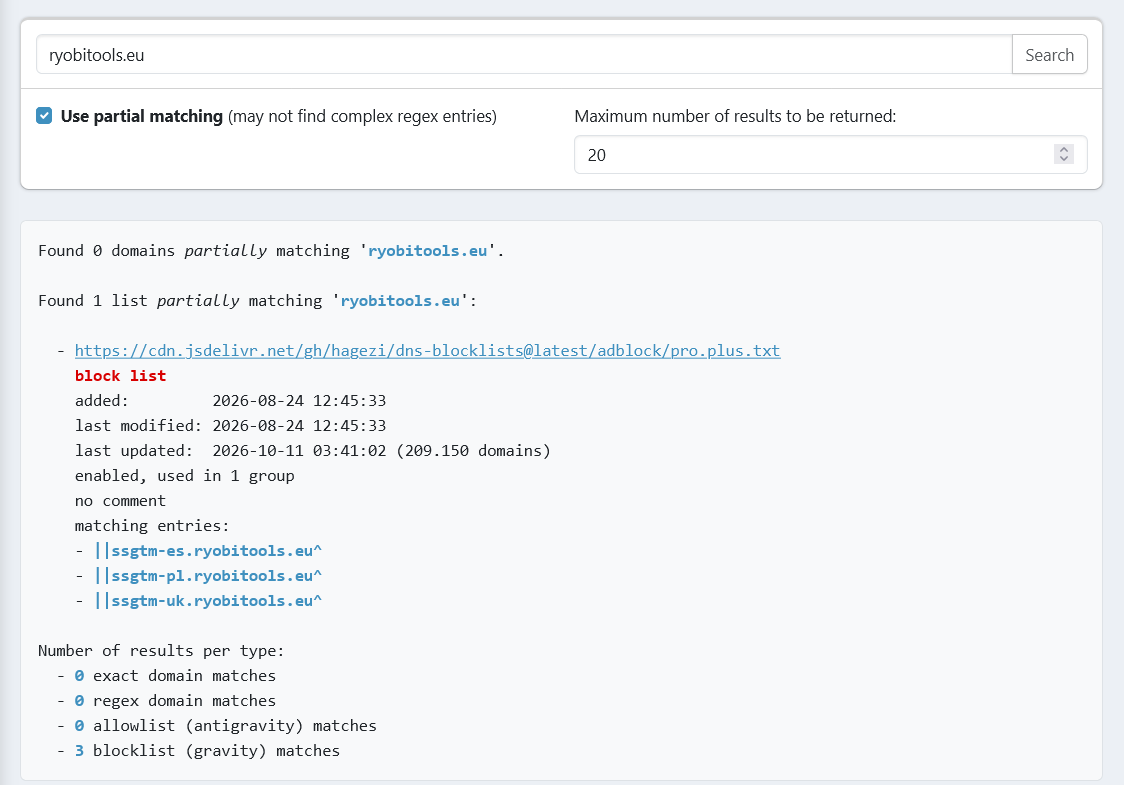Screen dimensions: 1124x785
Task: Click '0 exact domain matches' line
Action: 175,675
